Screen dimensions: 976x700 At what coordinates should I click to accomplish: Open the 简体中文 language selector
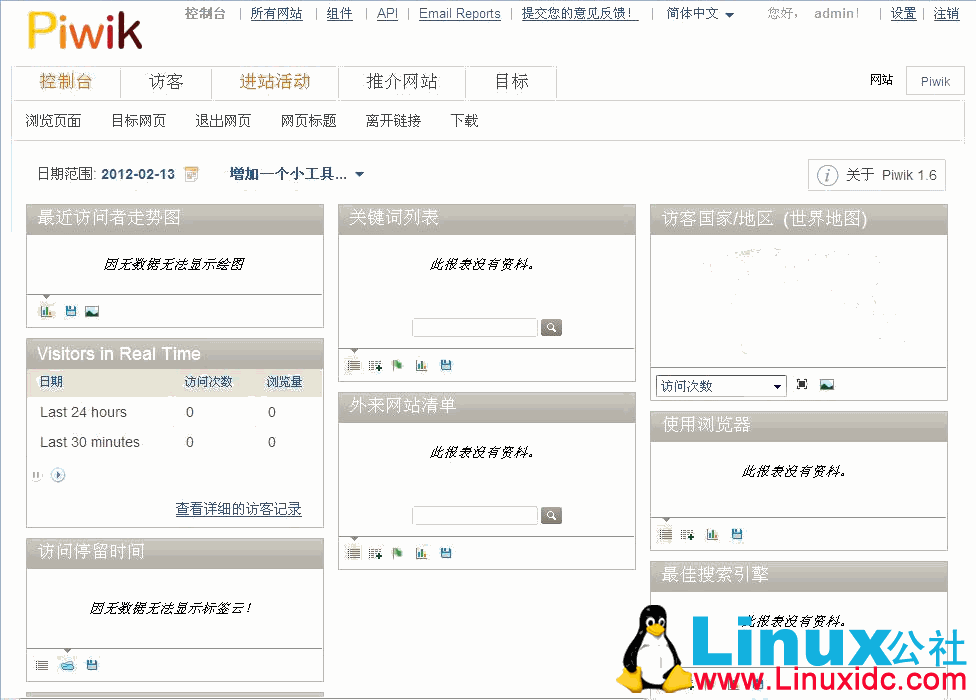(x=700, y=14)
